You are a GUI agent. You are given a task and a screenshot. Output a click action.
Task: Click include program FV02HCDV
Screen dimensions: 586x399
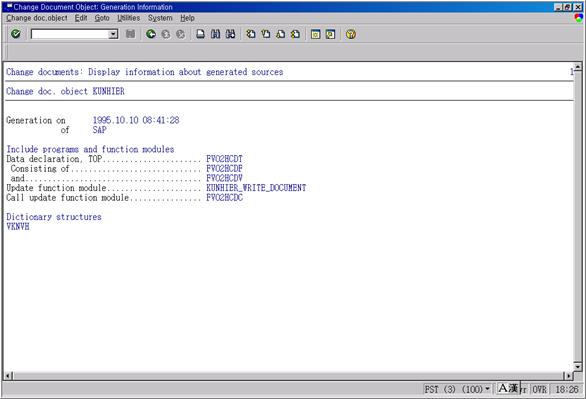[224, 178]
